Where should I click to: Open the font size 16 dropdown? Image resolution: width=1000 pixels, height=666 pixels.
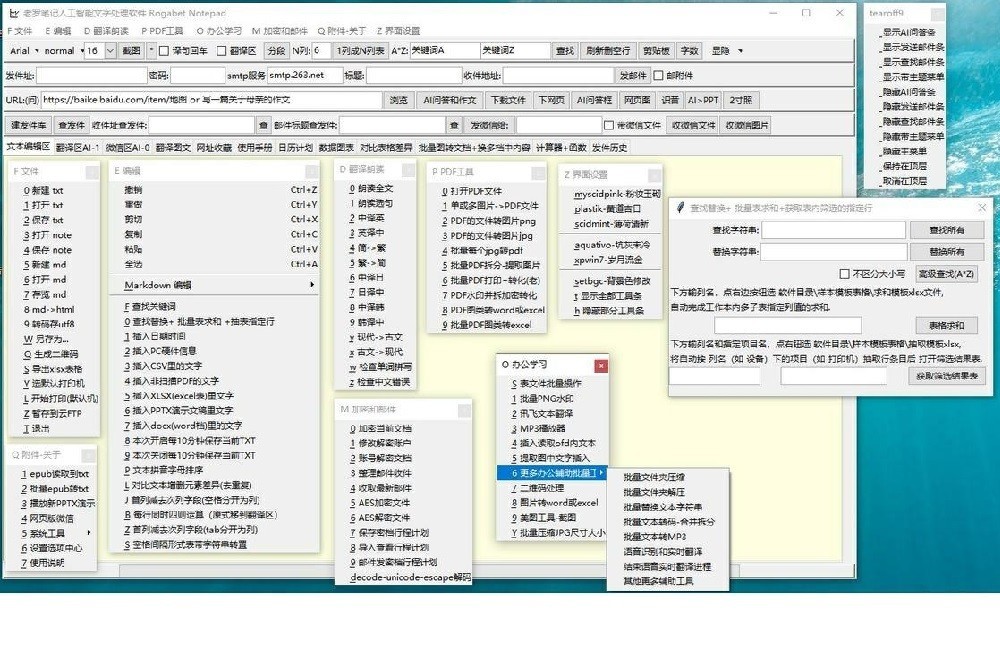pos(110,50)
